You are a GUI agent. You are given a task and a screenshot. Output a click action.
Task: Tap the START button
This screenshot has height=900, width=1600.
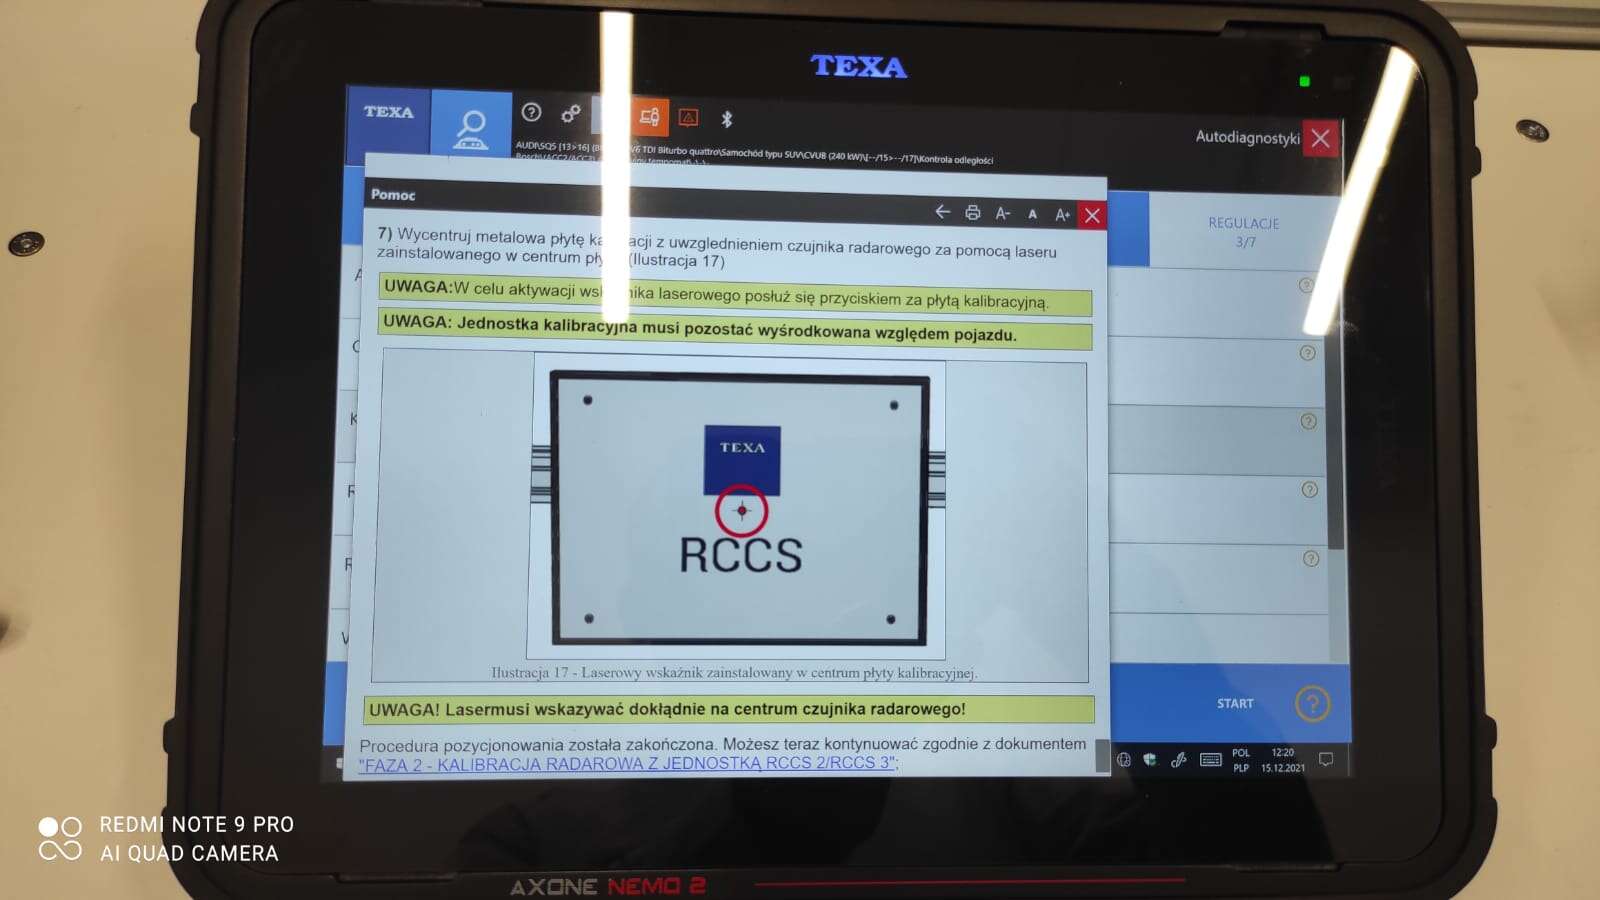coord(1235,703)
